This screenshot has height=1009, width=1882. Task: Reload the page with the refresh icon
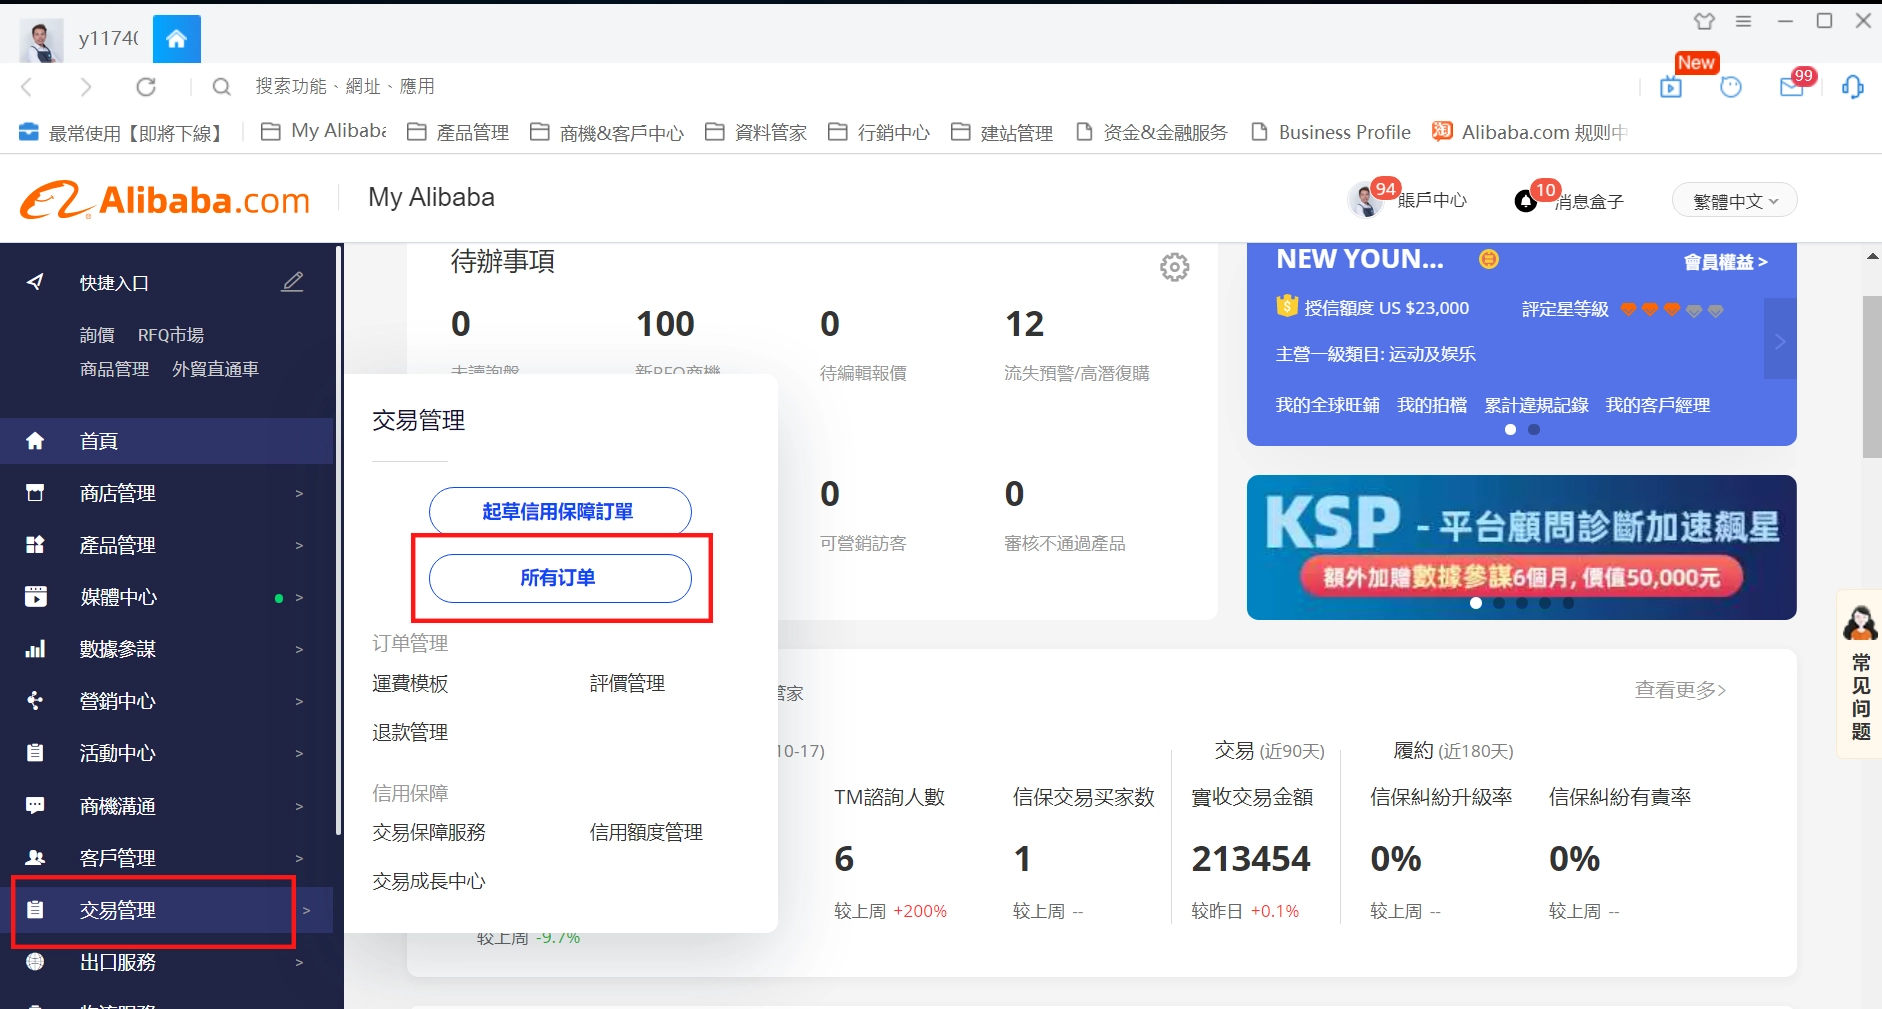point(146,87)
